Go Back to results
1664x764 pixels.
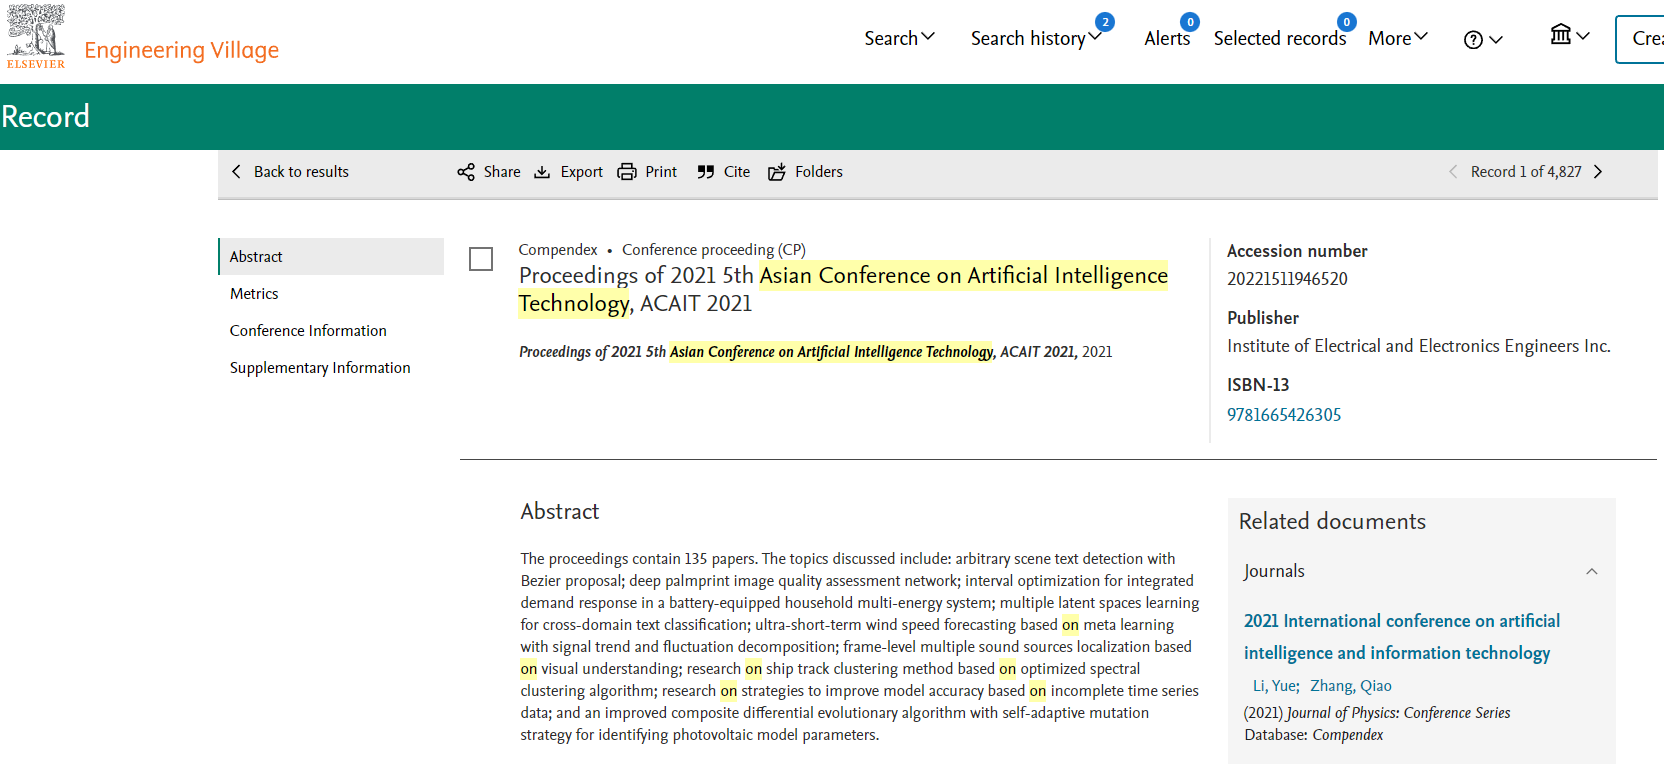pos(301,172)
